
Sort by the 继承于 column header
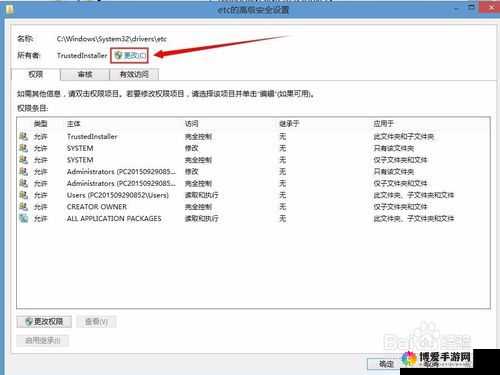(289, 124)
